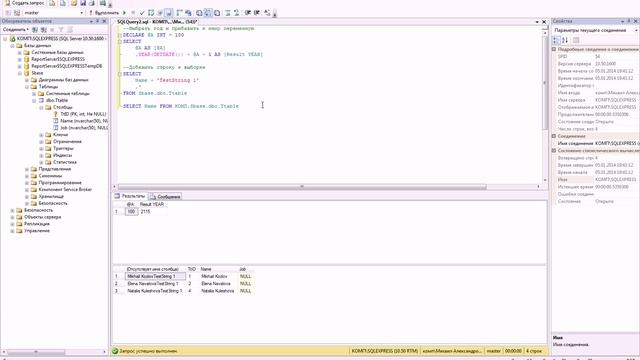The image size is (640, 360).
Task: Click the Debug green arrow icon next to Execute
Action: (124, 13)
